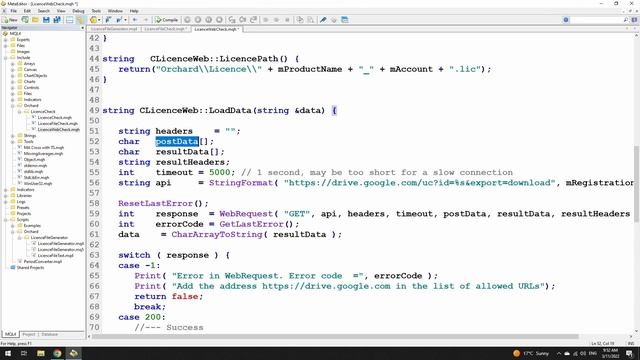Image resolution: width=640 pixels, height=360 pixels.
Task: Click the Step Into debug icon
Action: point(232,20)
